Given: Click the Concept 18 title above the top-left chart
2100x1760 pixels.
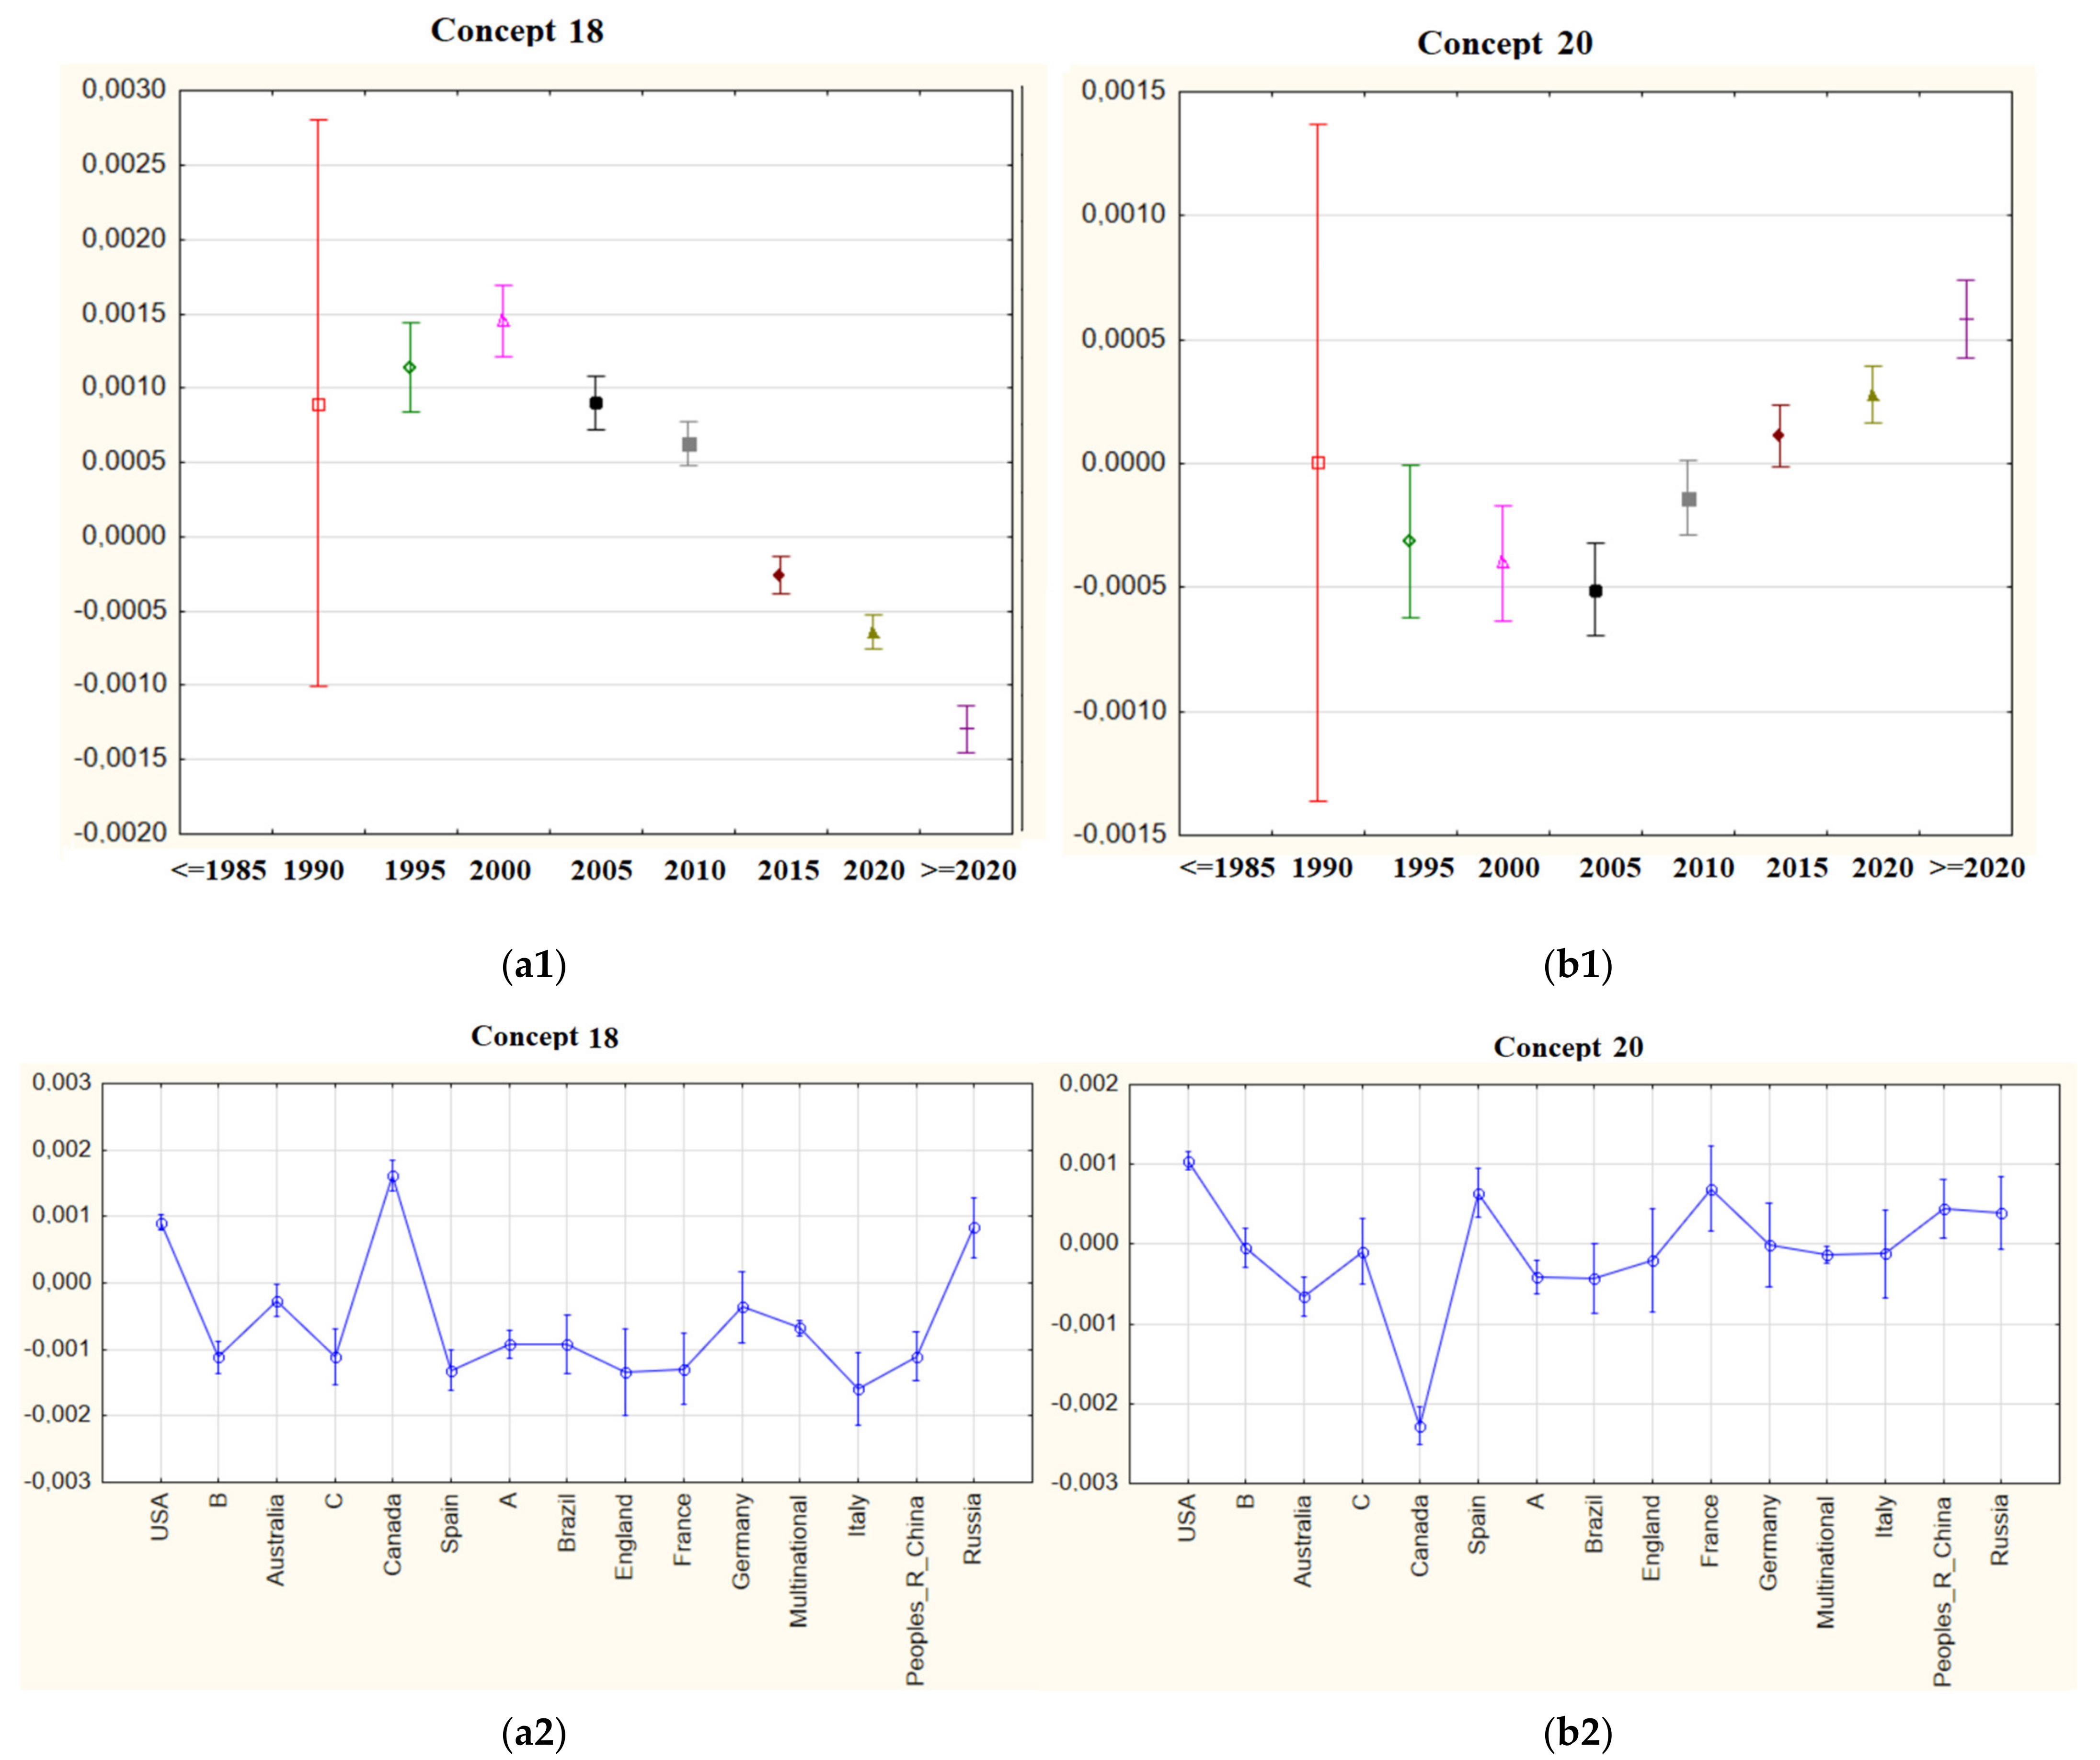Looking at the screenshot, I should [x=517, y=31].
